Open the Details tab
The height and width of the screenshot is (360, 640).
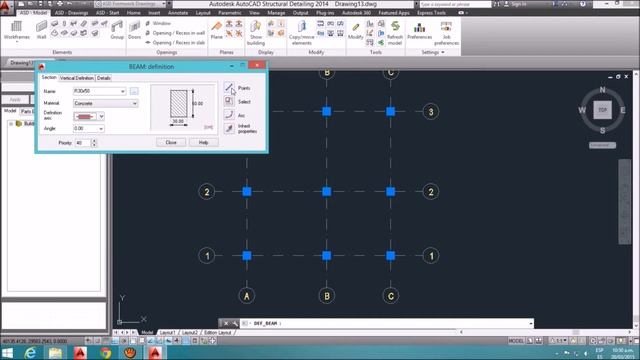coord(104,78)
